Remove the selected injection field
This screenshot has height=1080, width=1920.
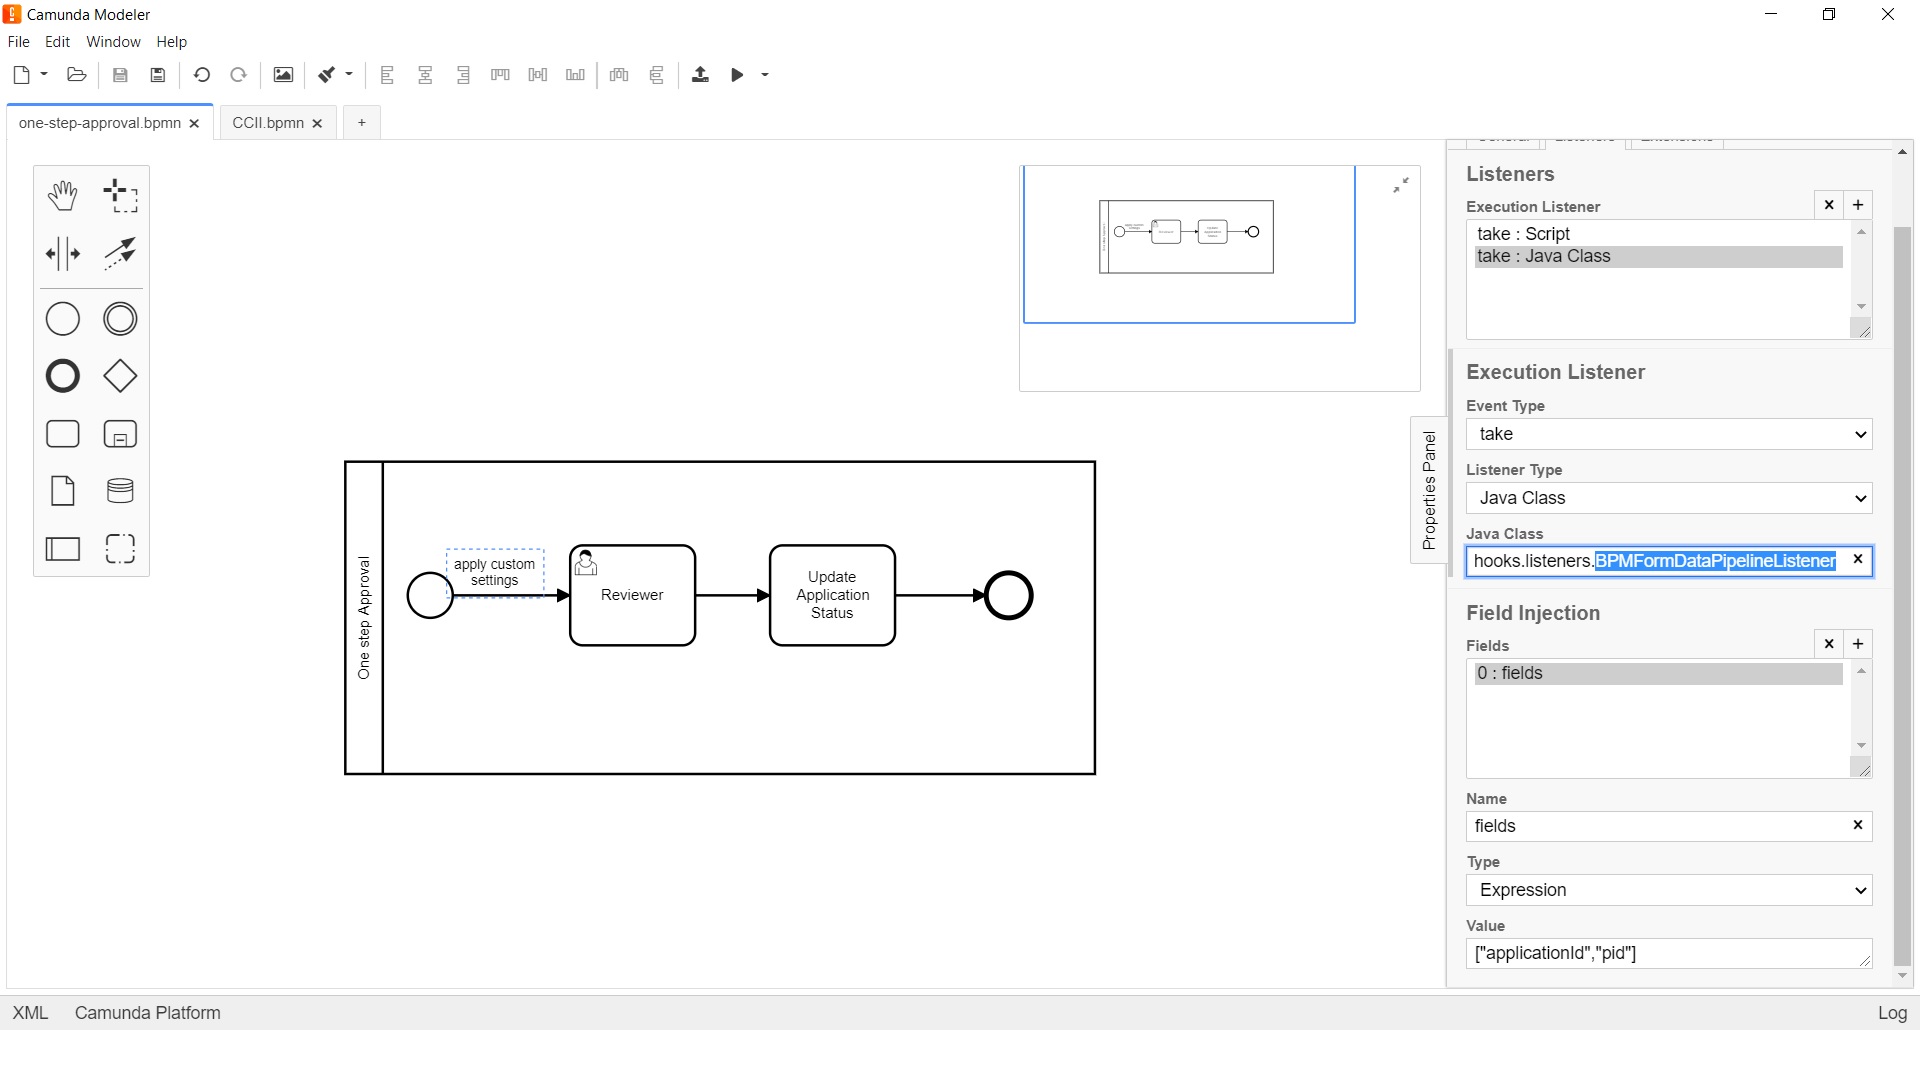pos(1829,644)
